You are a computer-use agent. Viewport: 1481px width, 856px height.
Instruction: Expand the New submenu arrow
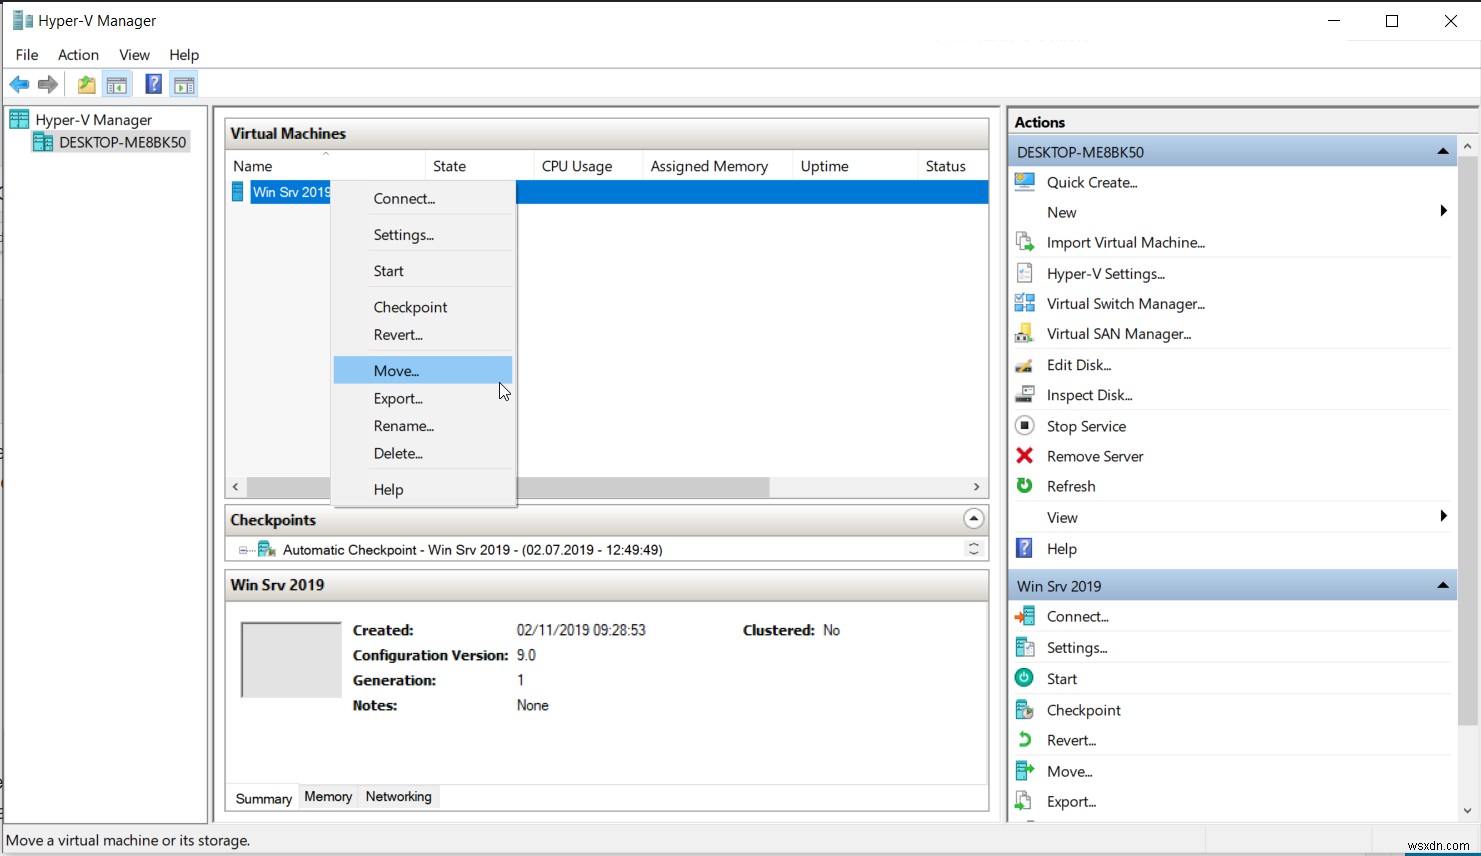click(x=1442, y=211)
